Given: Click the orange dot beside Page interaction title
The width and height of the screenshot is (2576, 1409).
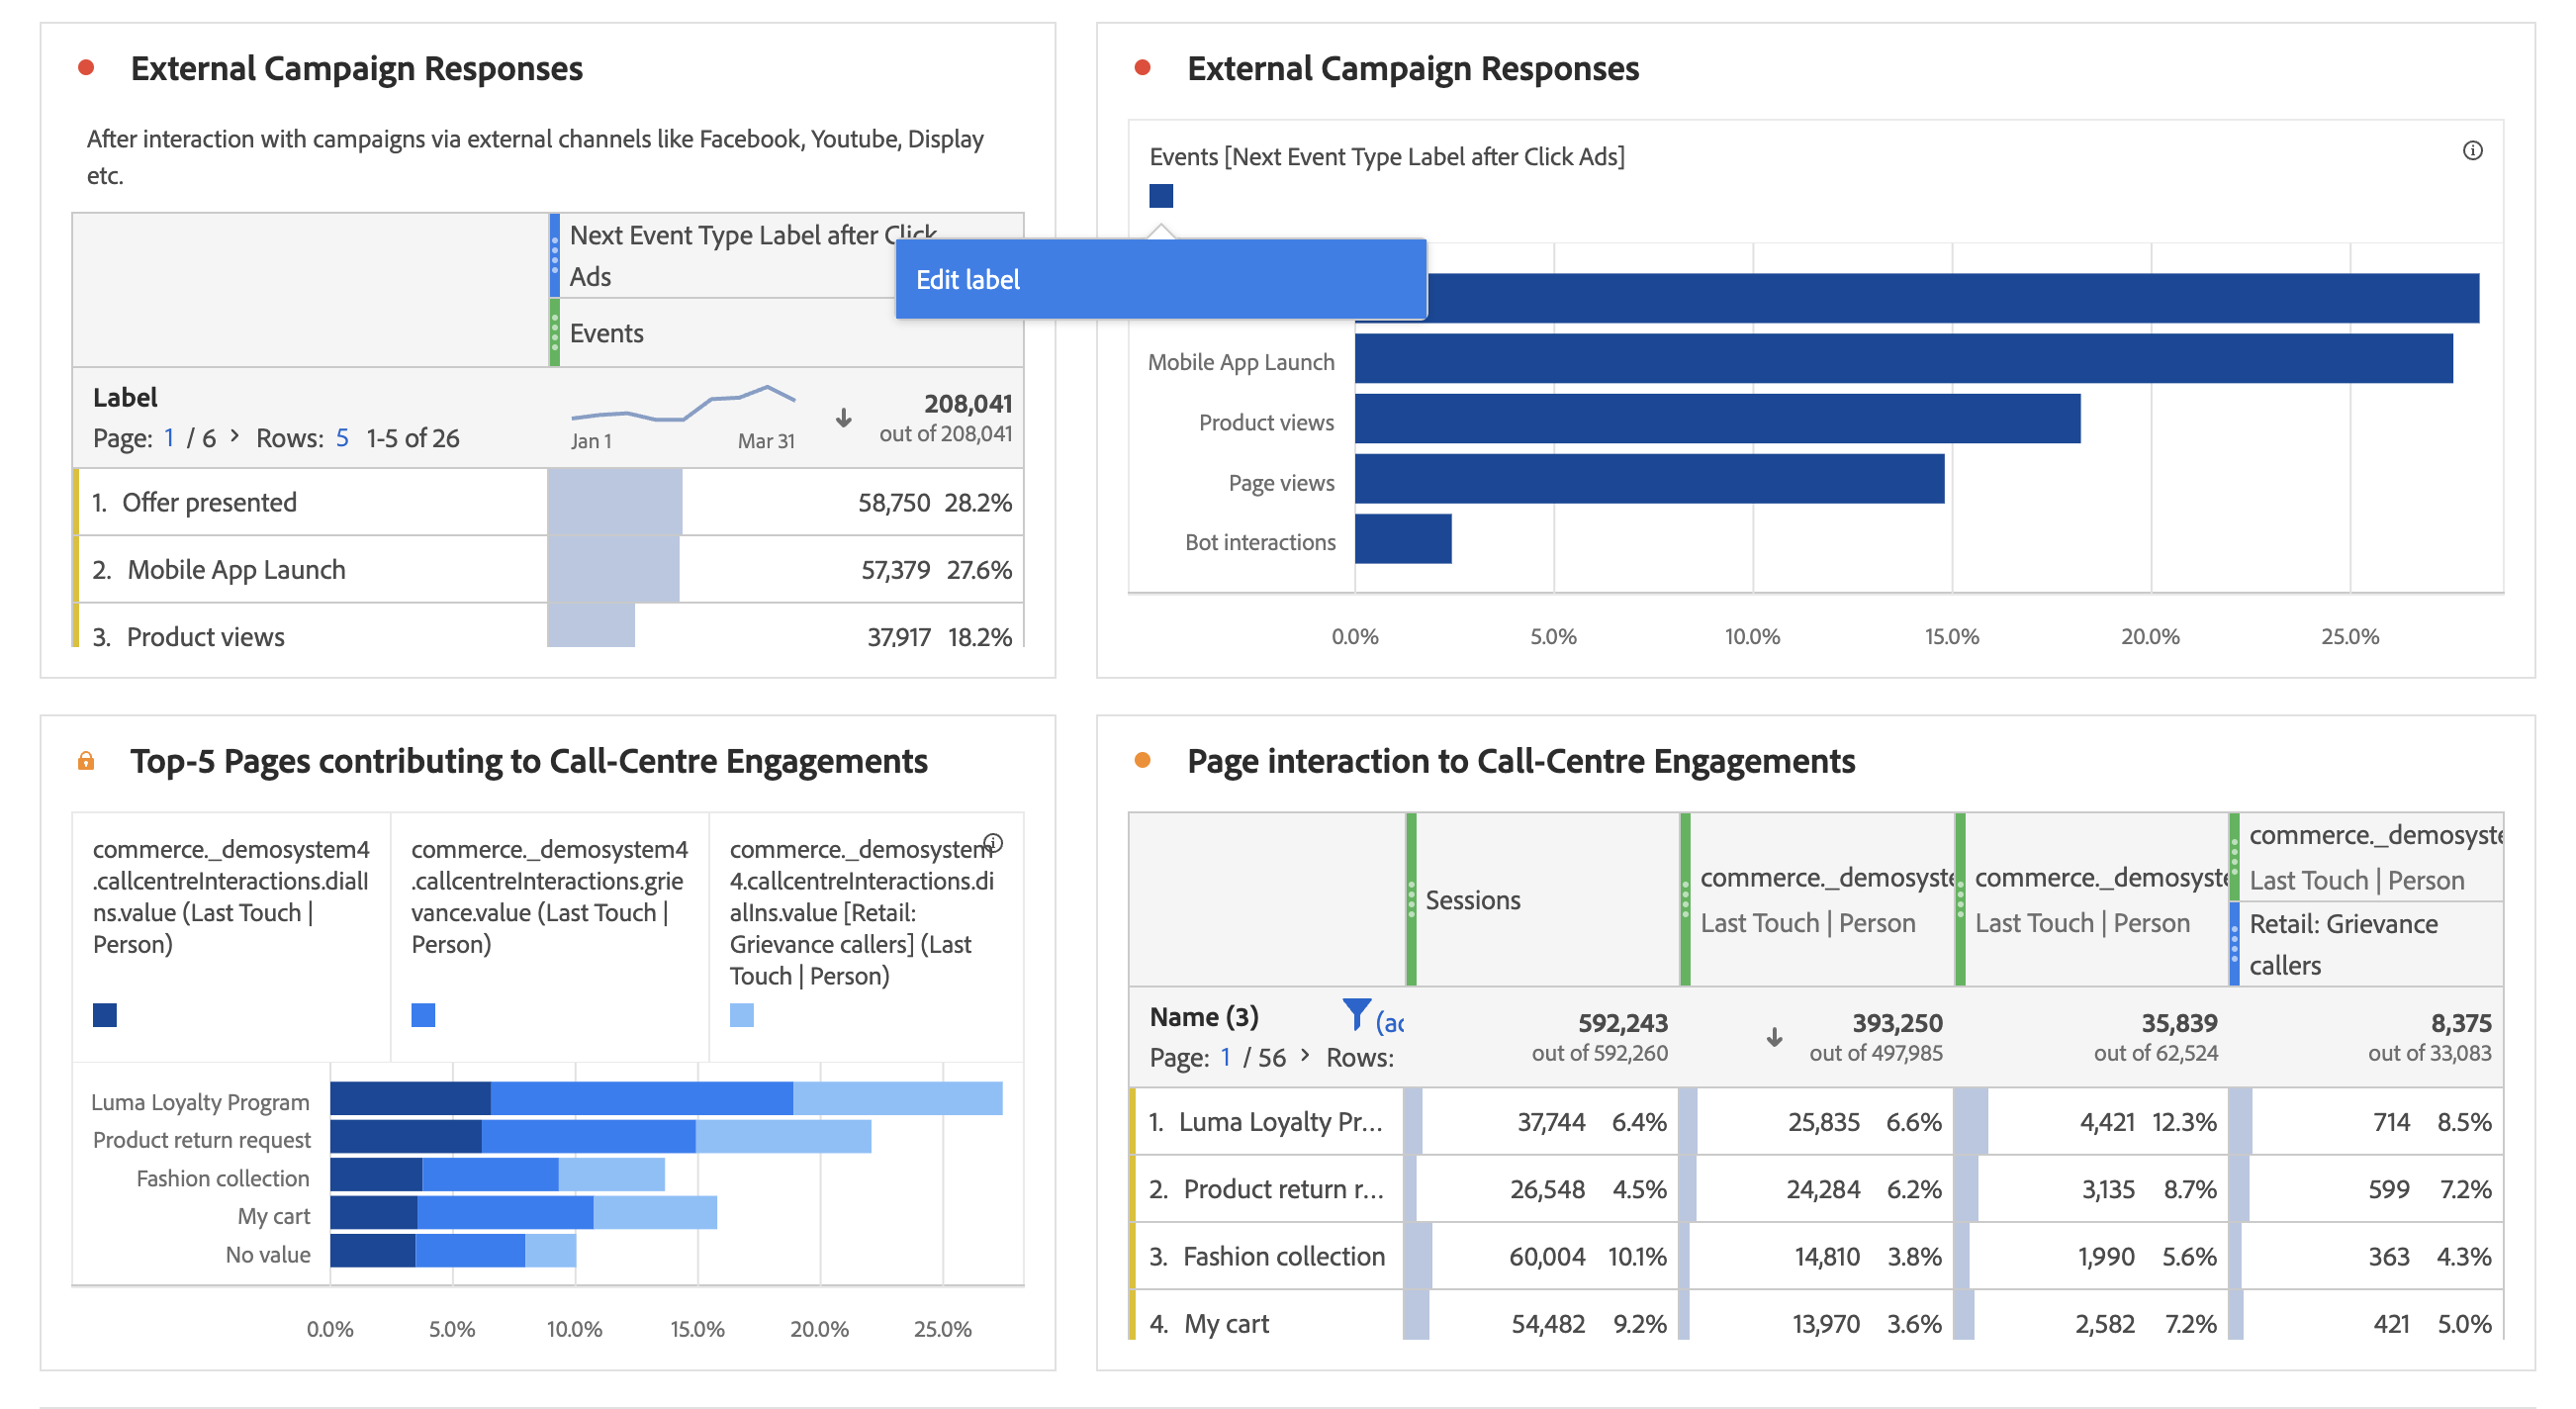Looking at the screenshot, I should [1142, 761].
